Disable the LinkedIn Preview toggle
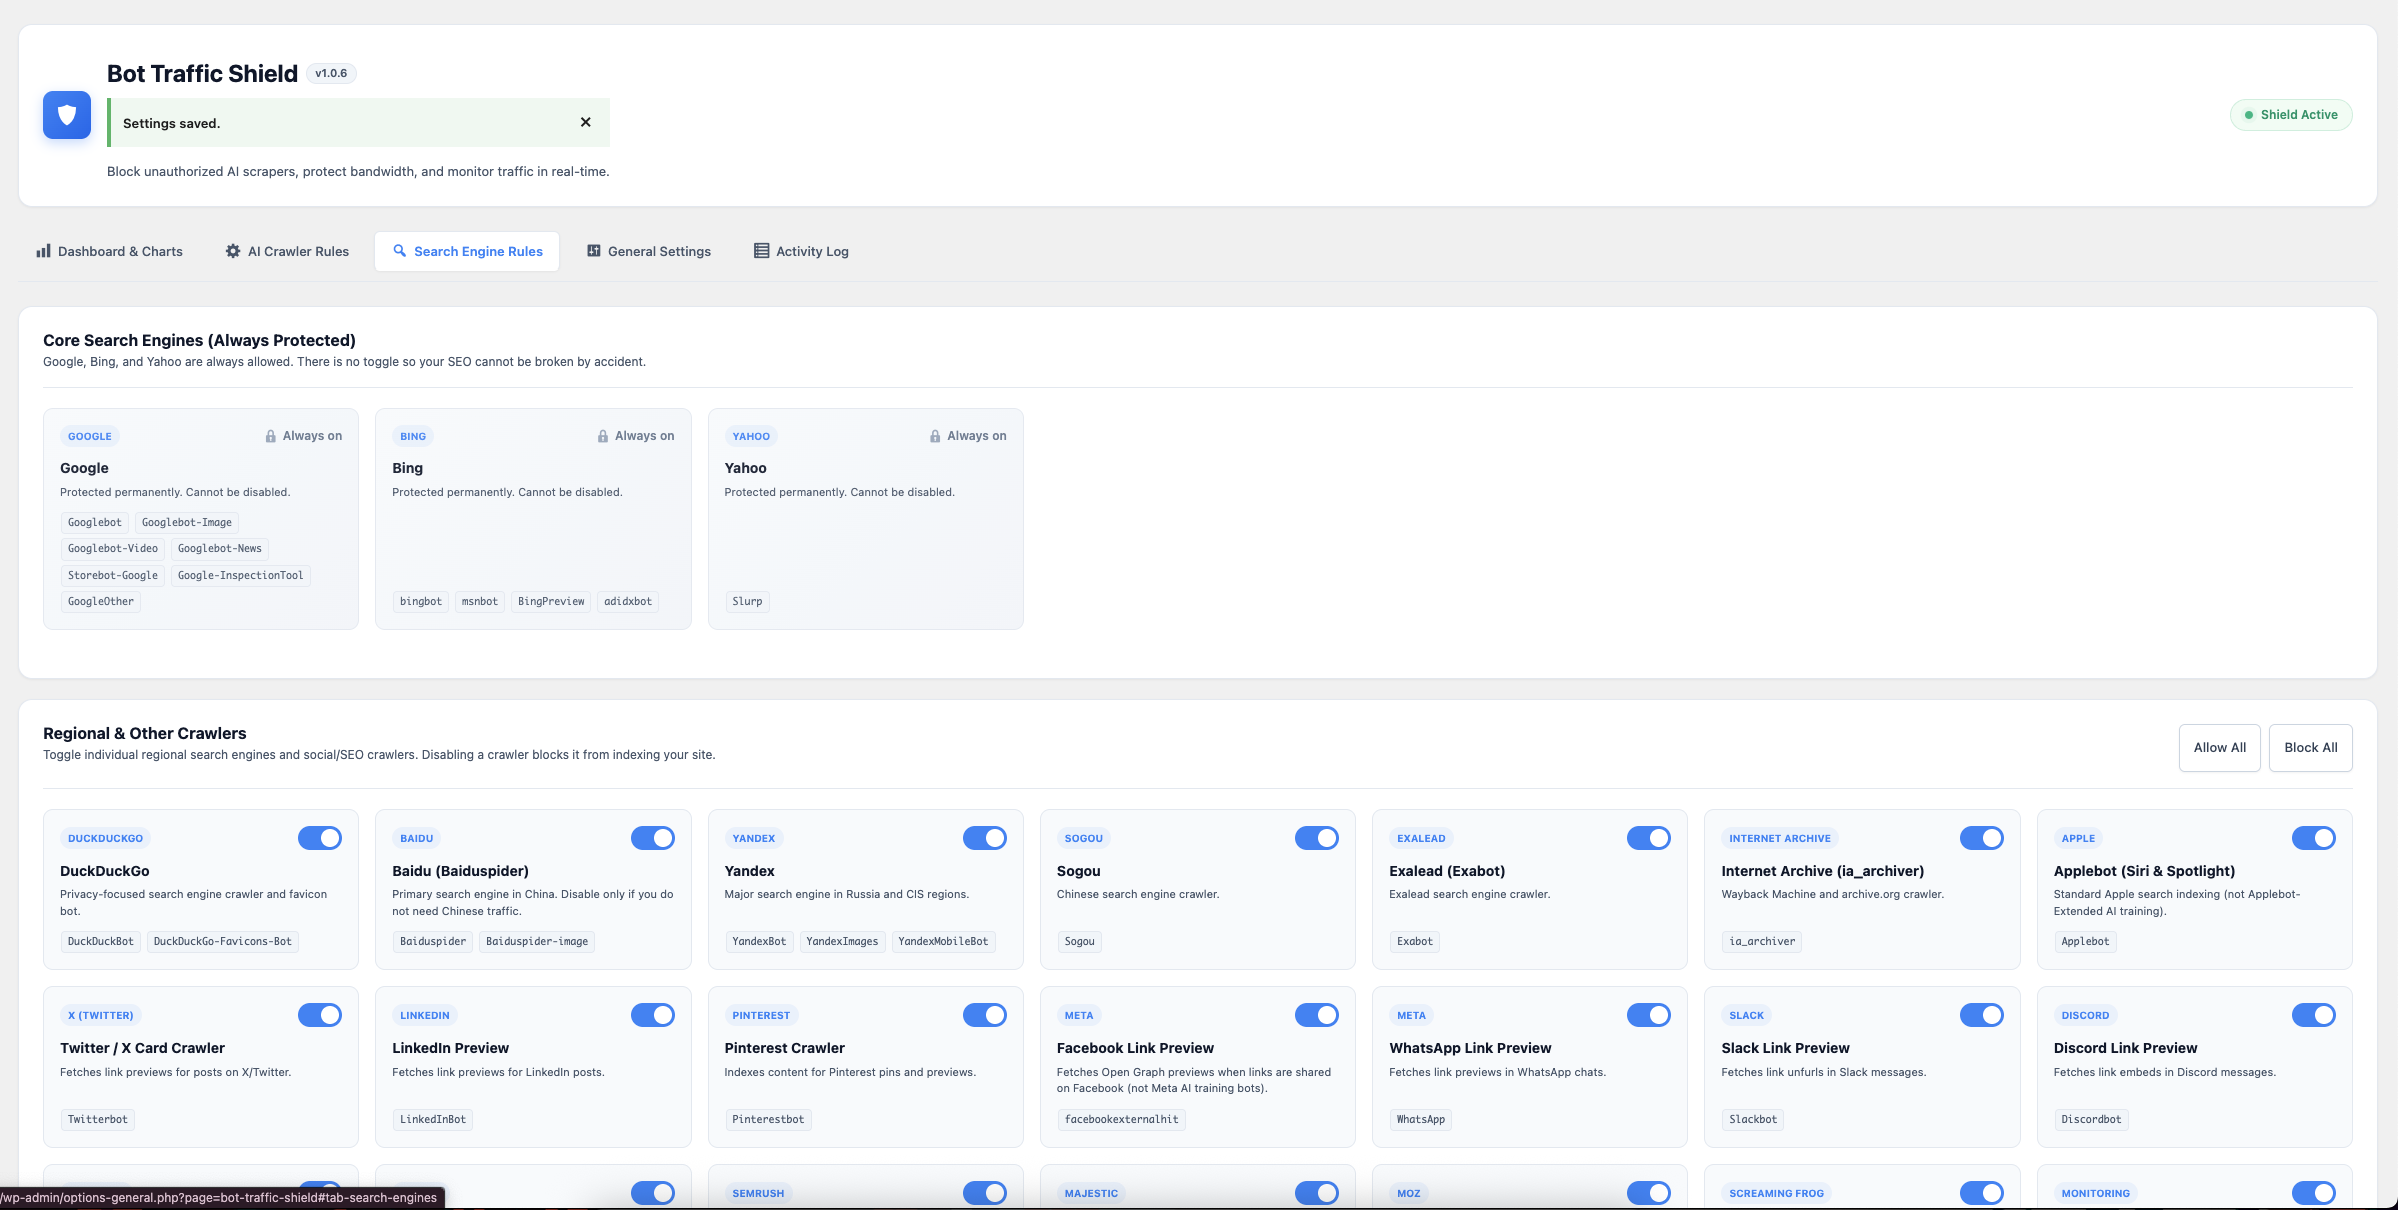 click(x=653, y=1015)
